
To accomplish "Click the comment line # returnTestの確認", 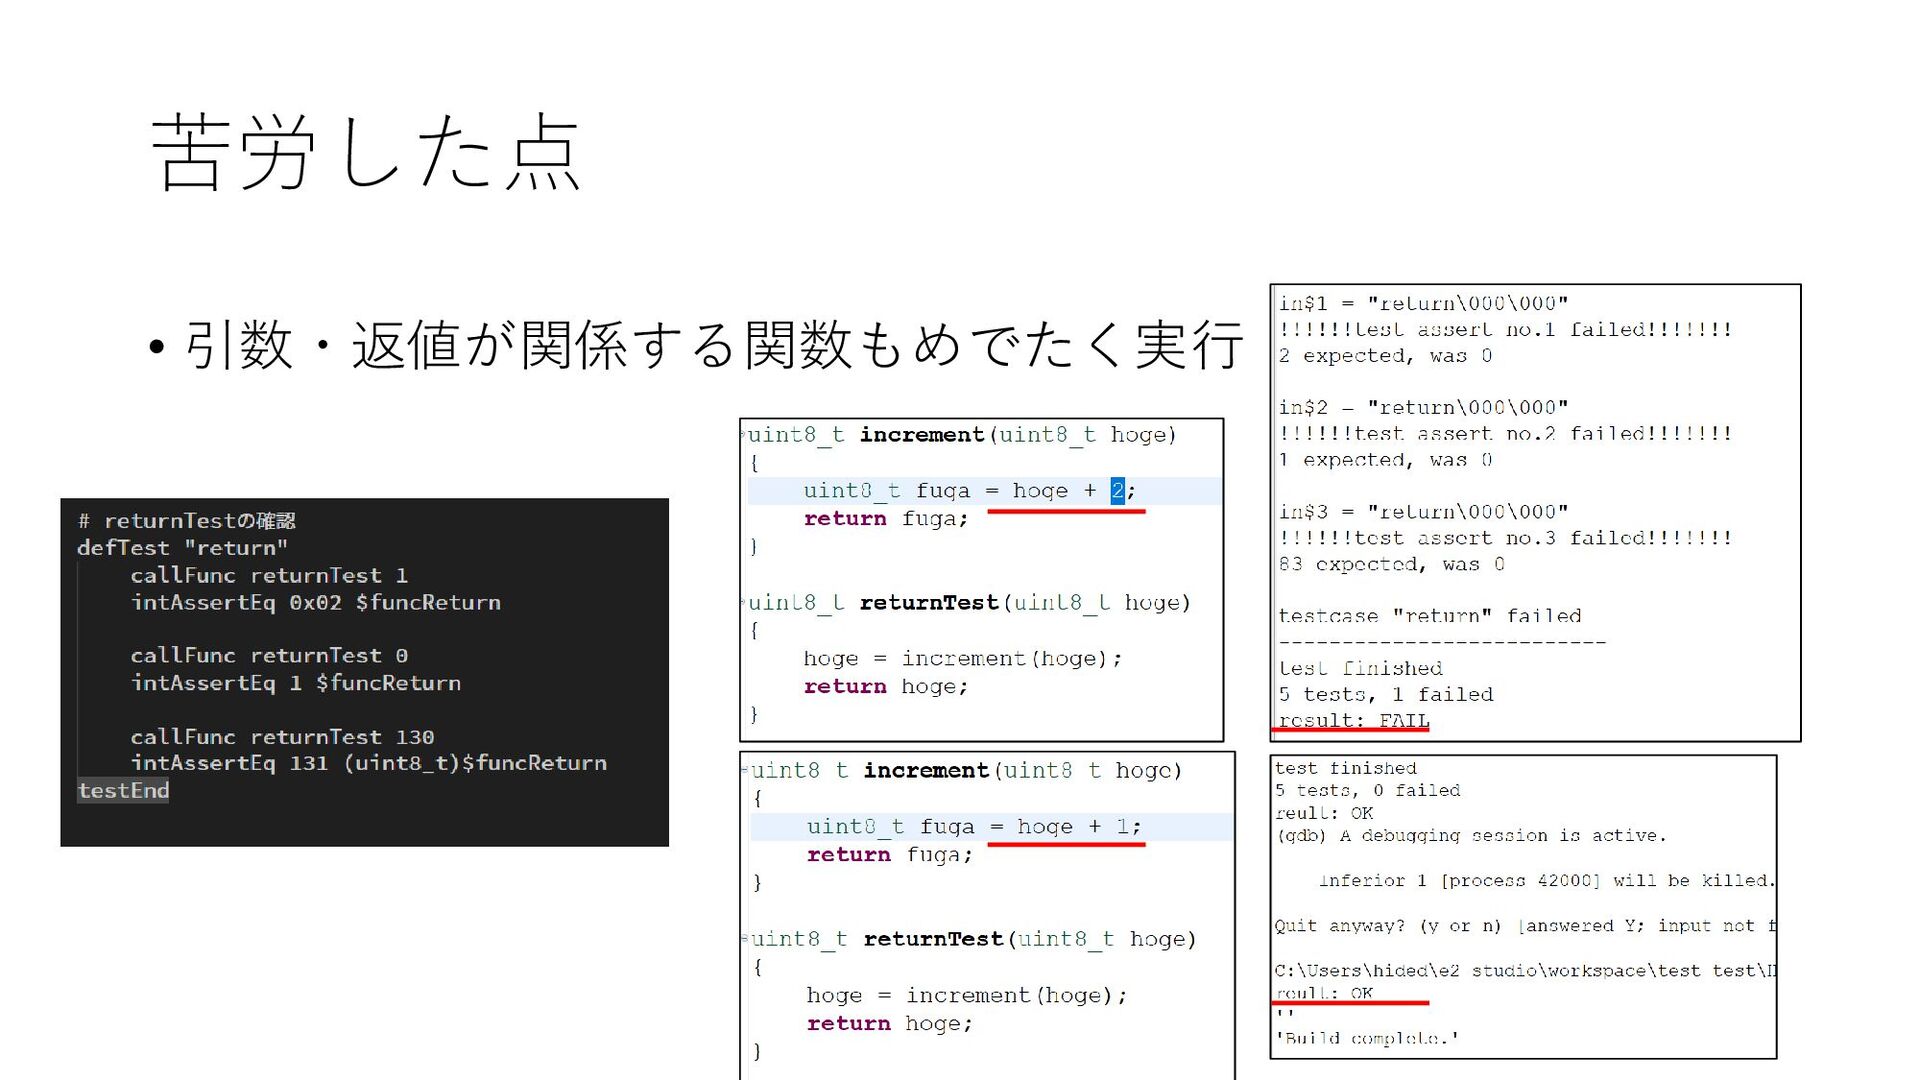I will click(x=186, y=521).
